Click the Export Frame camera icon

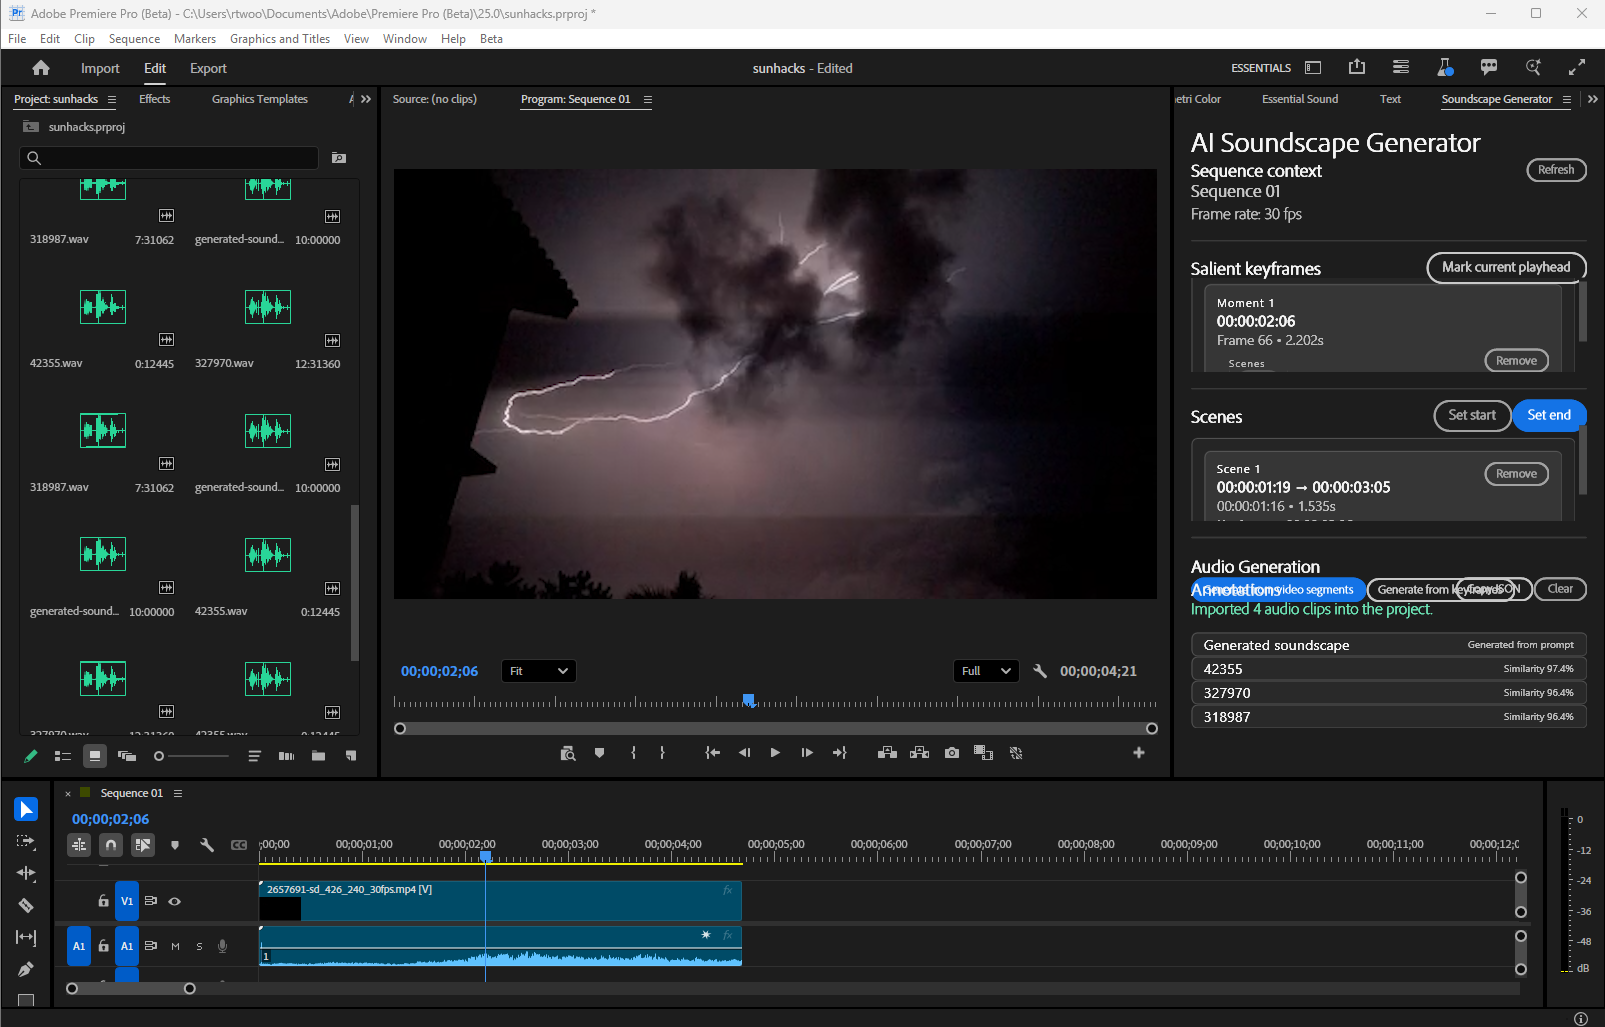pyautogui.click(x=951, y=753)
